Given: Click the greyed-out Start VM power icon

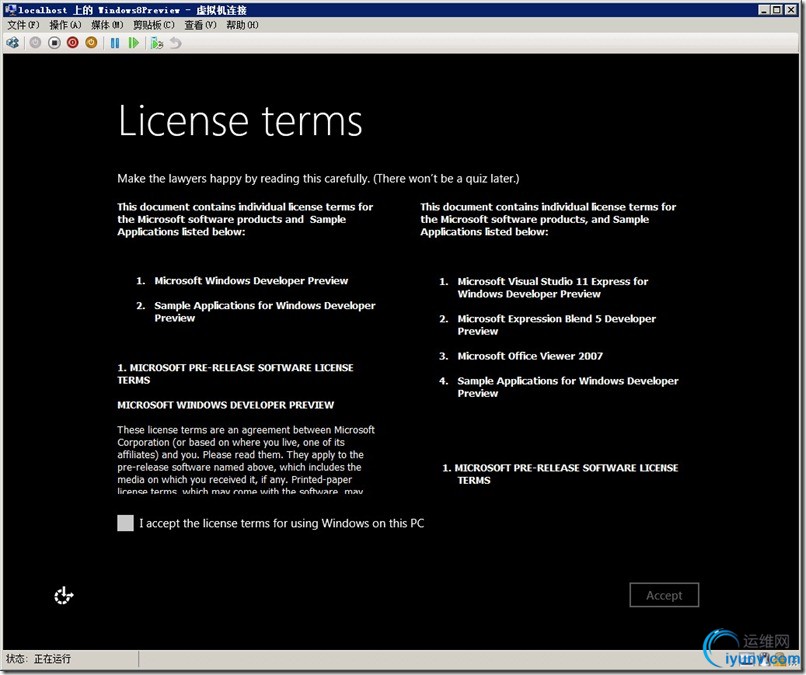Looking at the screenshot, I should [x=35, y=43].
